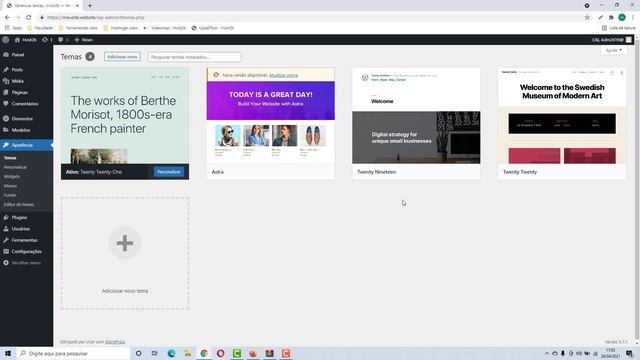This screenshot has width=640, height=360.
Task: Click the Adicionar novo tema label
Action: tap(125, 291)
